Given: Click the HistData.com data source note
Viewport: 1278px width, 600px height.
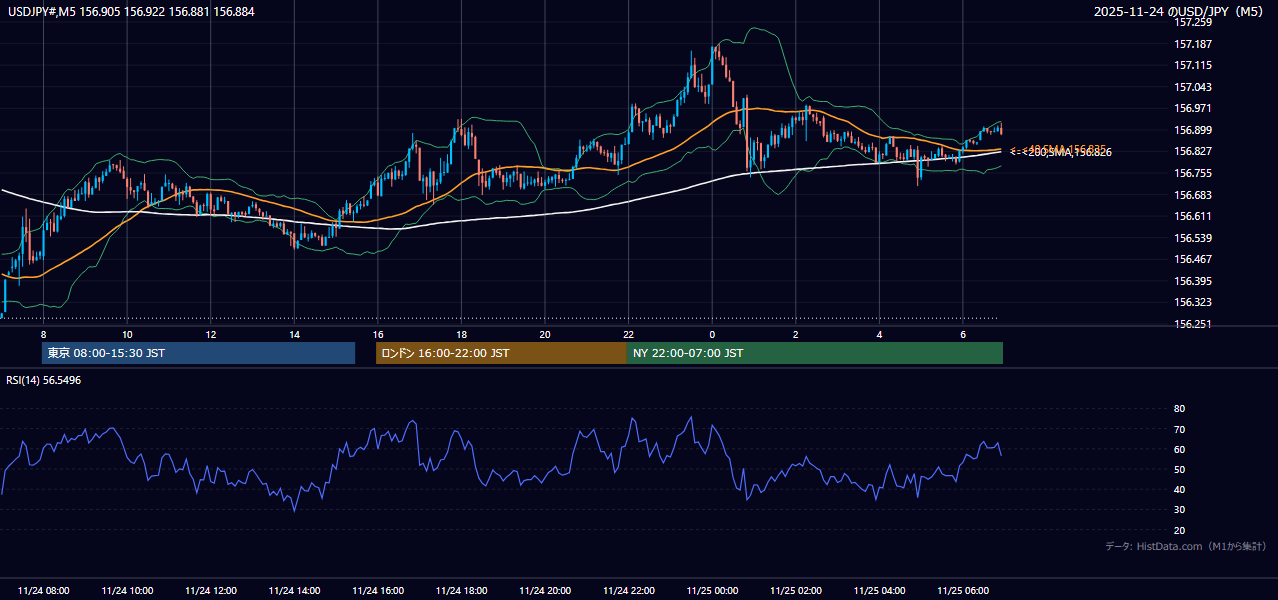Looking at the screenshot, I should tap(1186, 546).
